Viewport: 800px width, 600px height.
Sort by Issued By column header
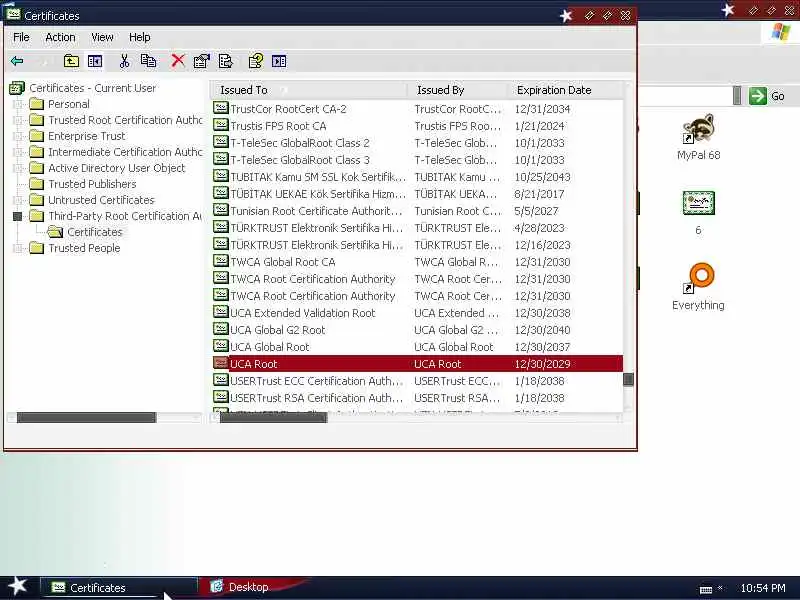point(458,90)
